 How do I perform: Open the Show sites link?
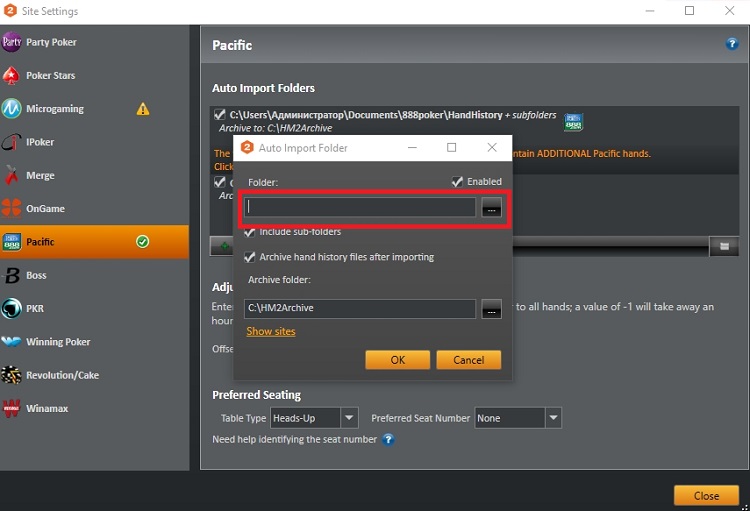[271, 331]
